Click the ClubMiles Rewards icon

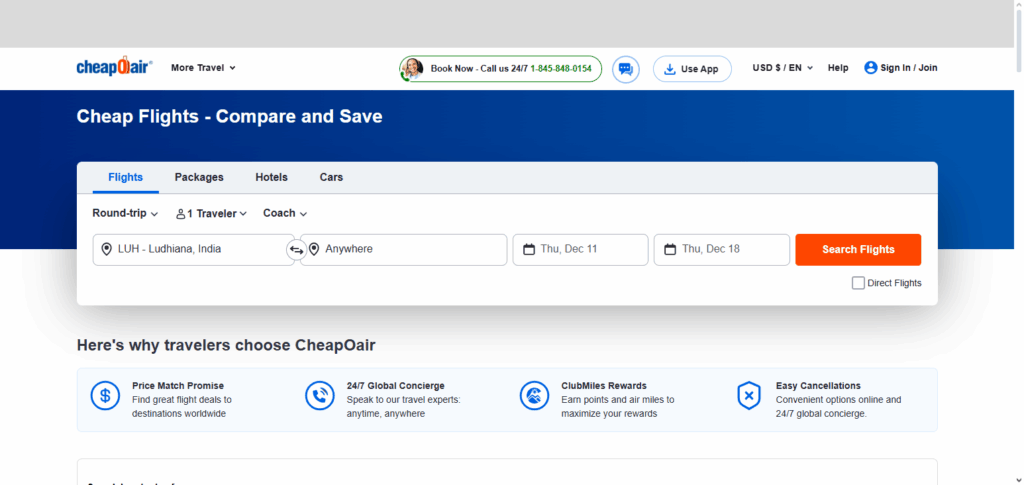[534, 396]
